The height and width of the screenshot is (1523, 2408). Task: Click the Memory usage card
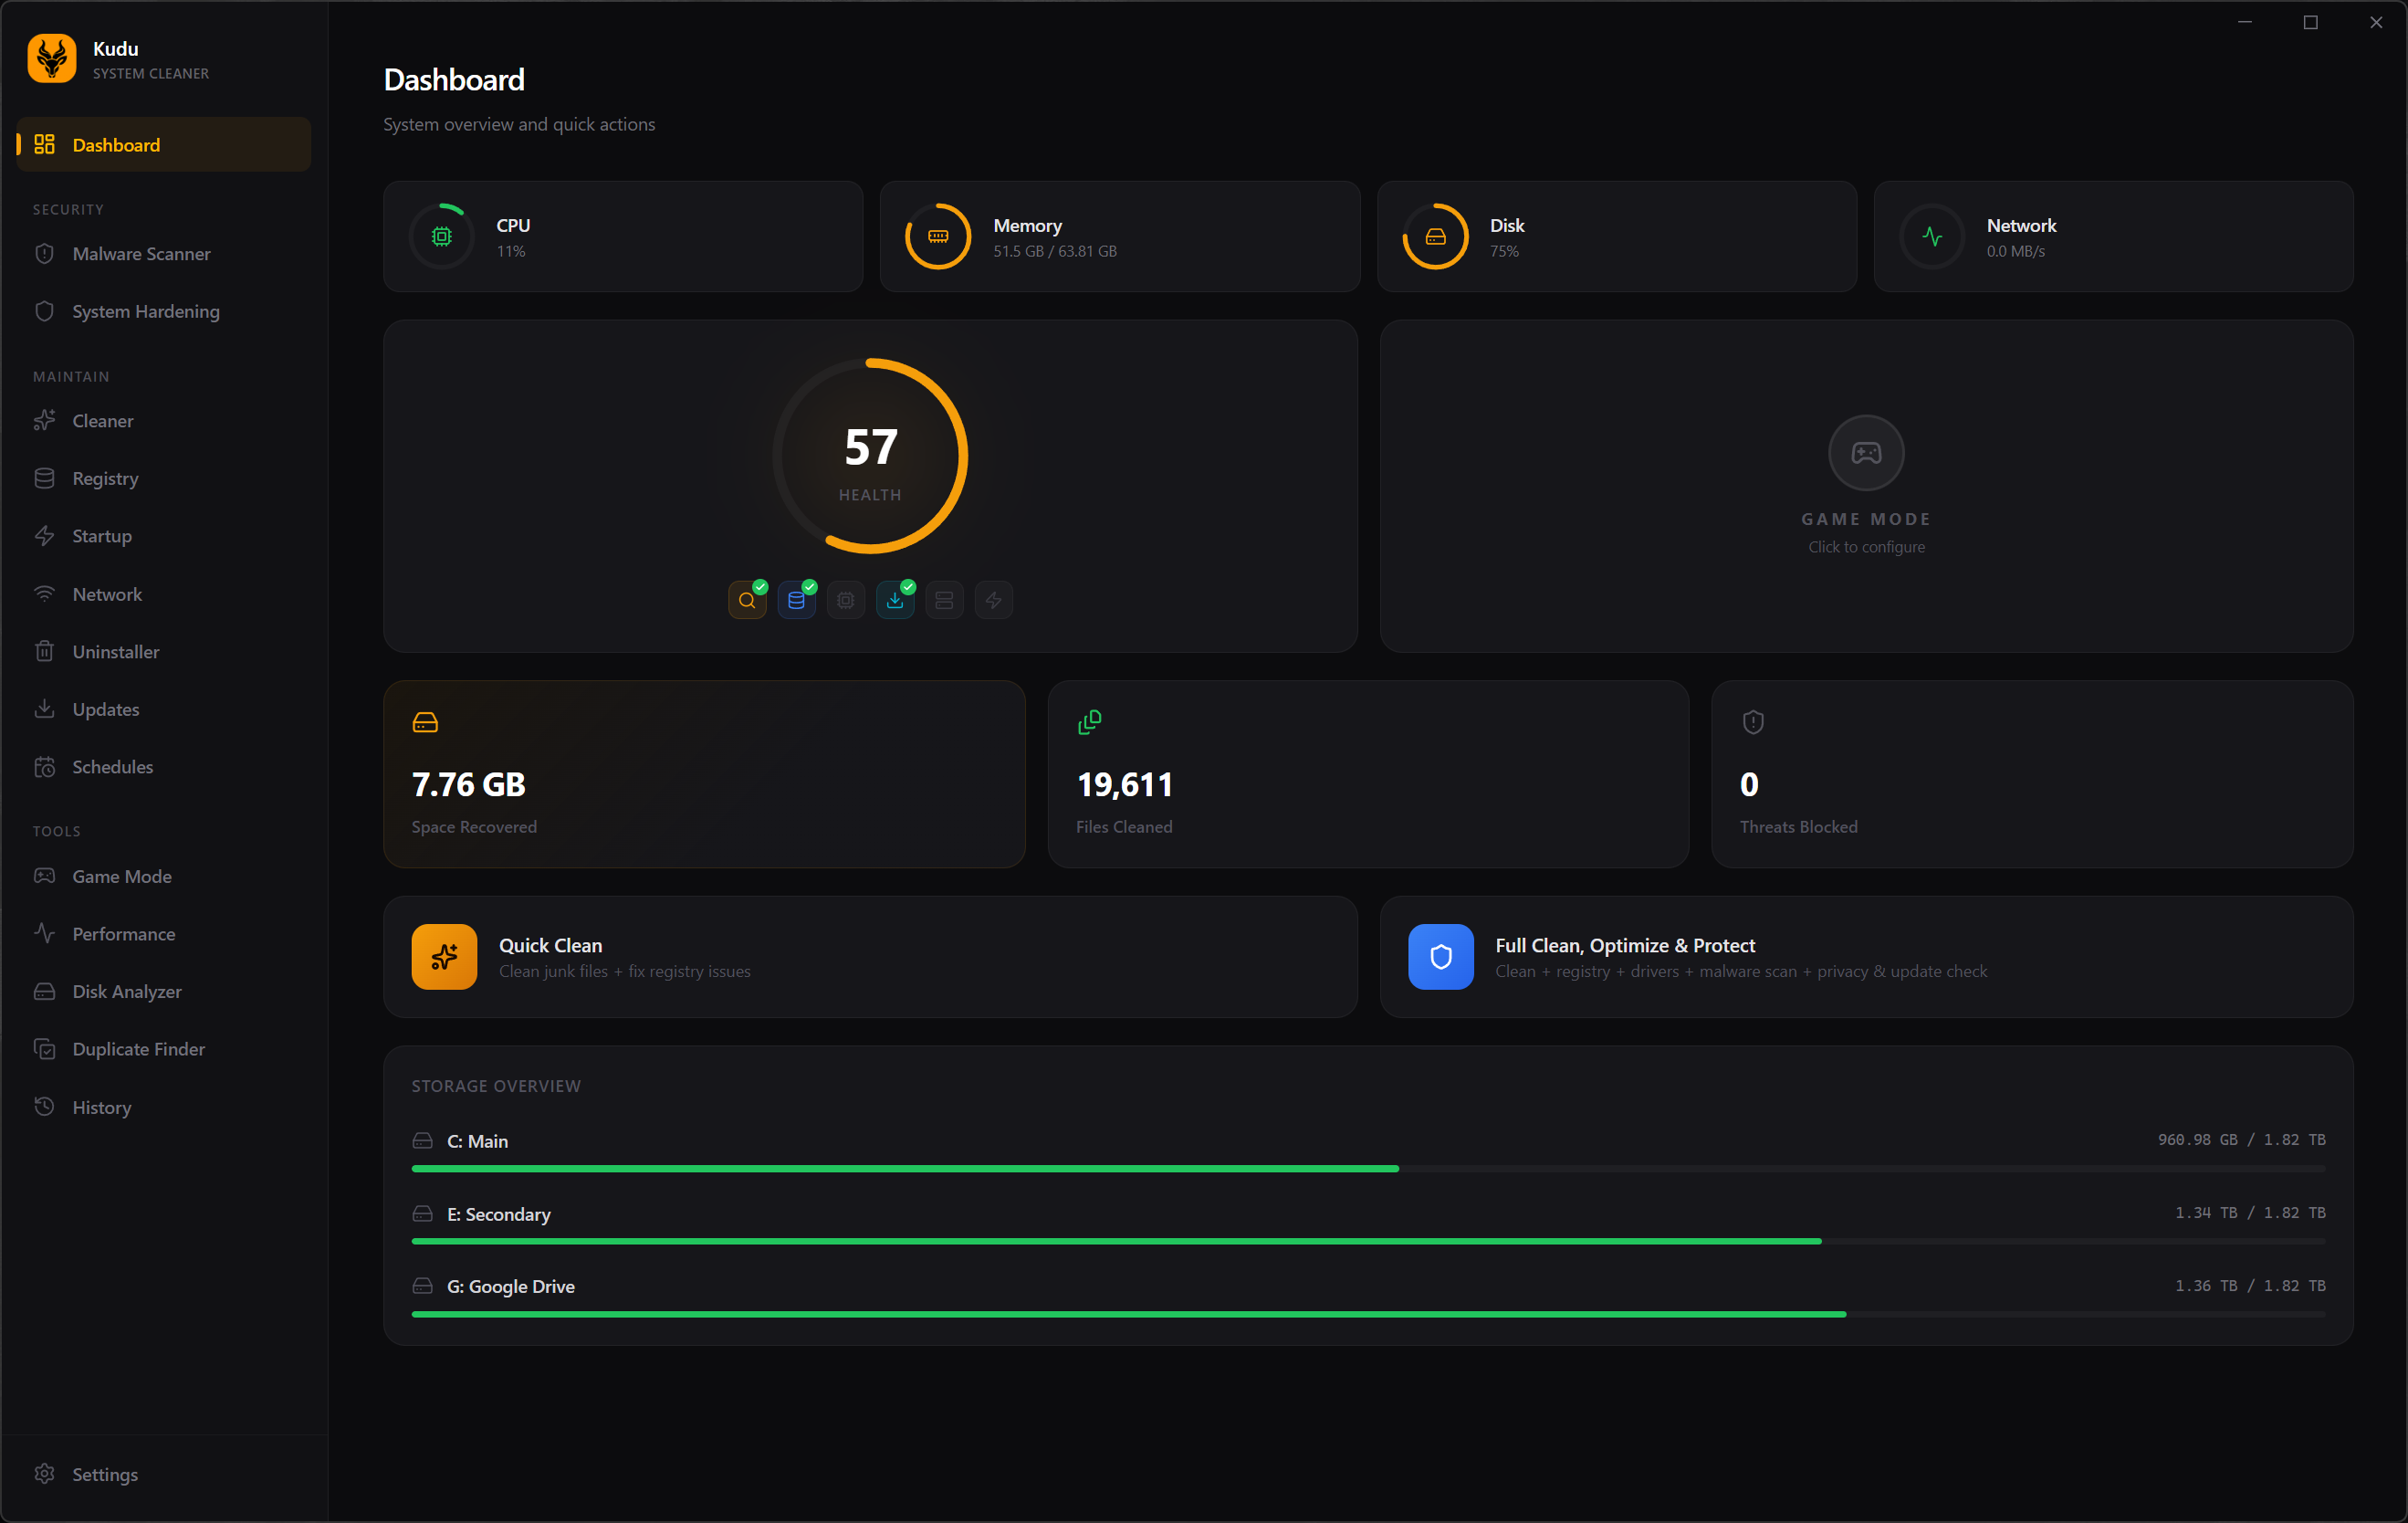pyautogui.click(x=1119, y=237)
